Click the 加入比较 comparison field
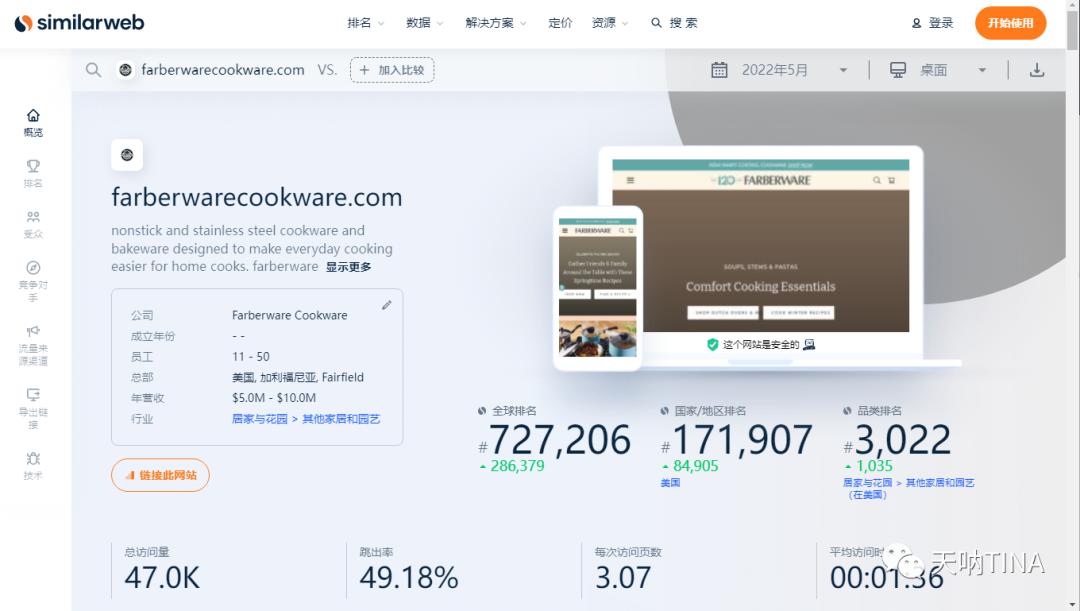 [x=391, y=70]
